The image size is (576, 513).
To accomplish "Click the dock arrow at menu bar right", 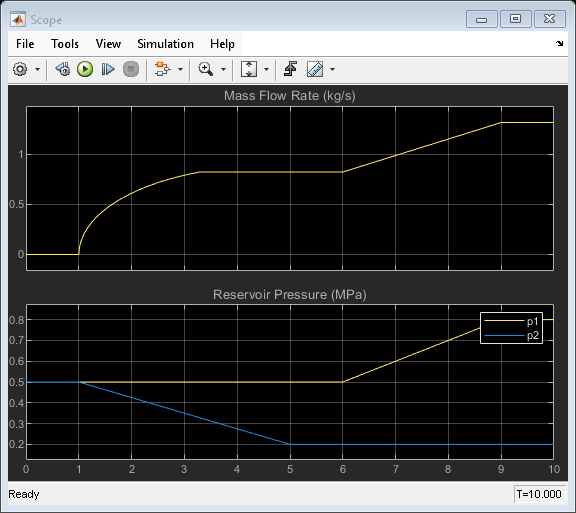I will [559, 44].
